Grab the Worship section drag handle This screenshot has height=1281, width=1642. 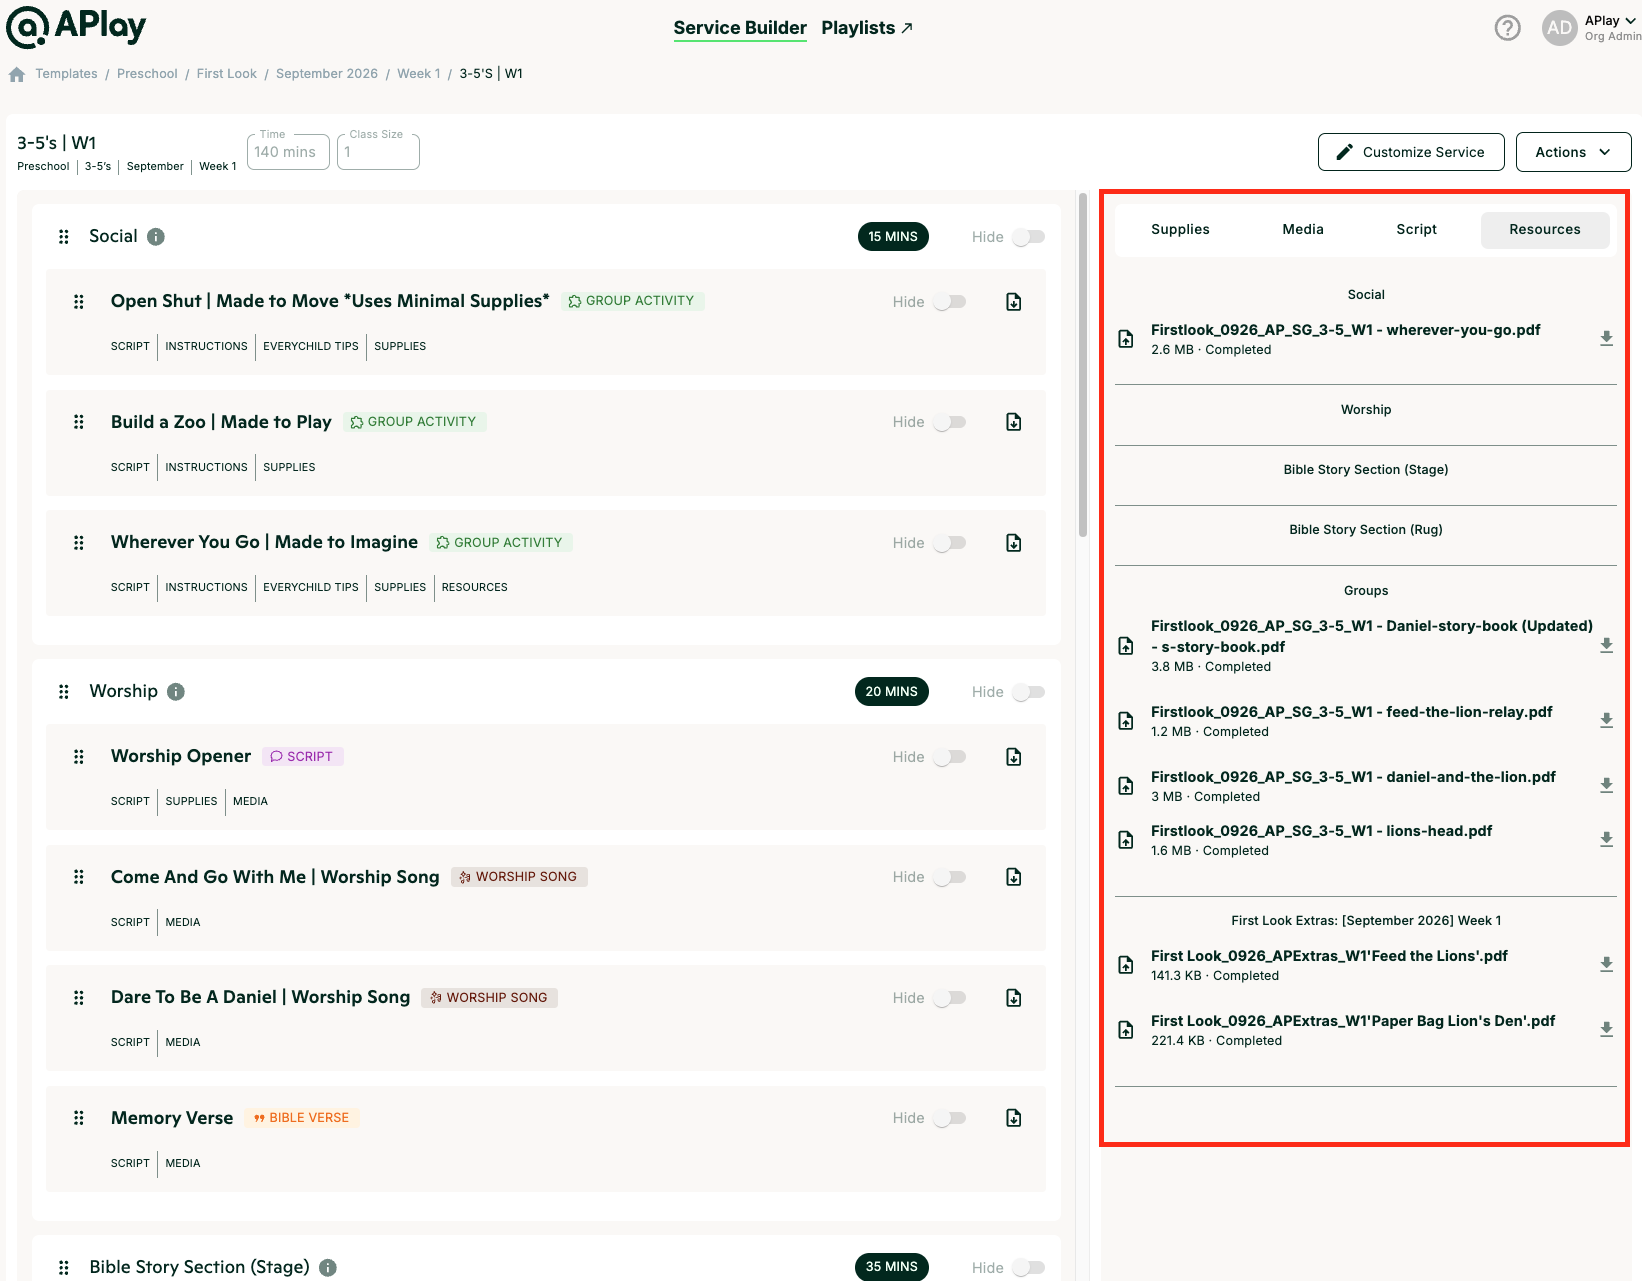(x=64, y=692)
